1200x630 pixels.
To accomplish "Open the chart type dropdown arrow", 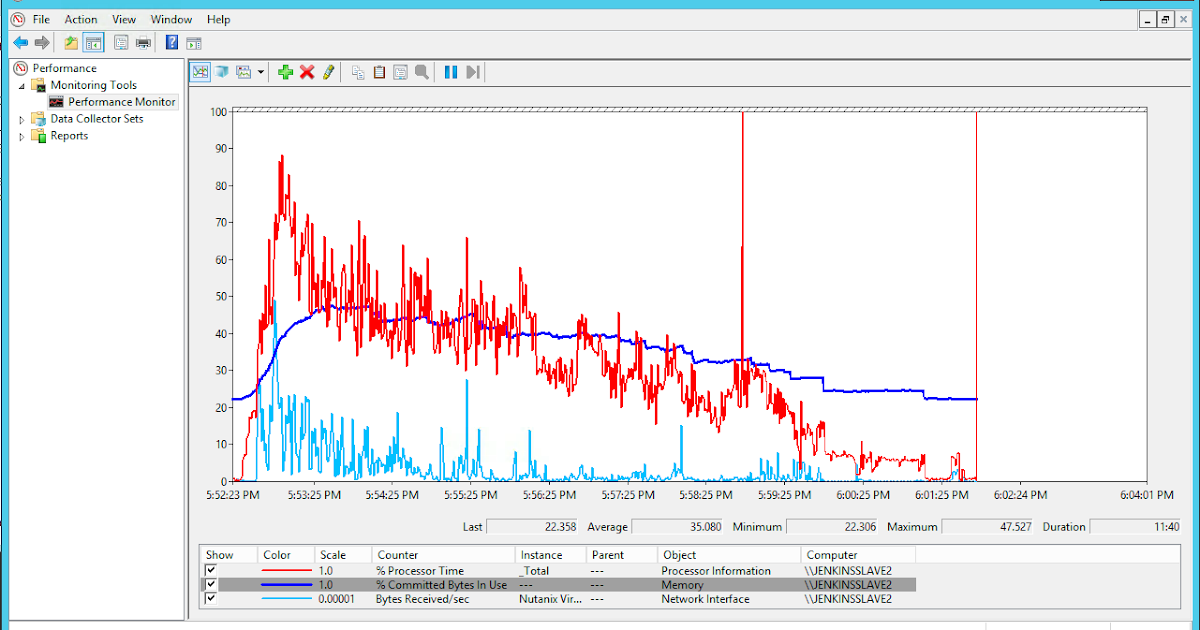I will (261, 71).
